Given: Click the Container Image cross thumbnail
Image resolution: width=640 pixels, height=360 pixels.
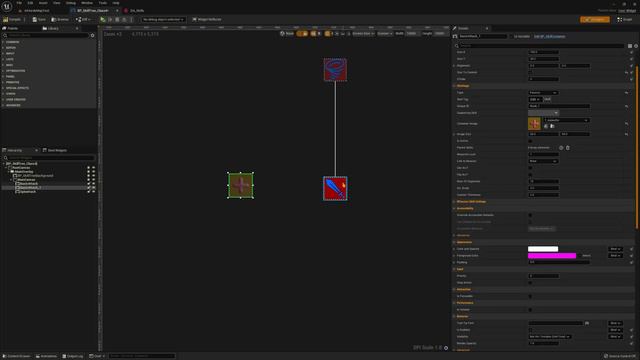Looking at the screenshot, I should point(534,123).
